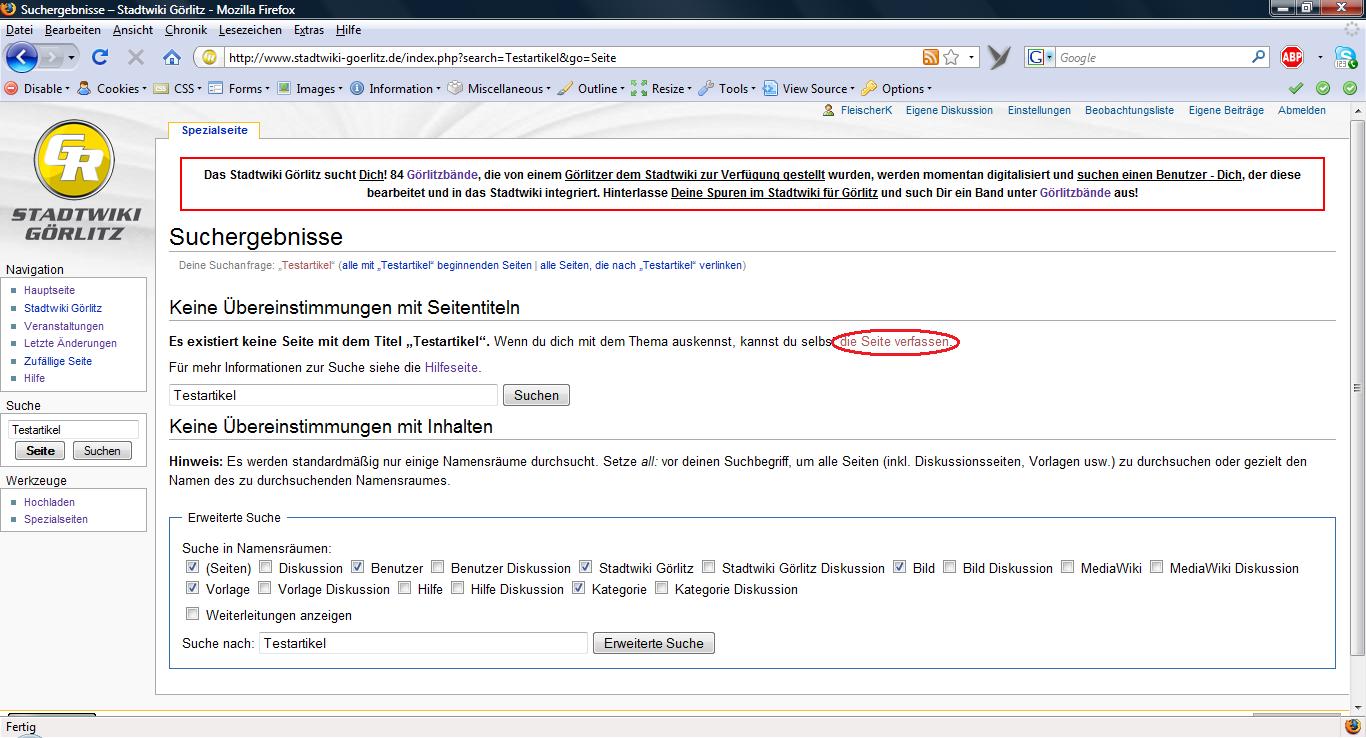Click the magnifier icon in Google search box
Viewport: 1366px width, 738px height.
(x=1259, y=57)
